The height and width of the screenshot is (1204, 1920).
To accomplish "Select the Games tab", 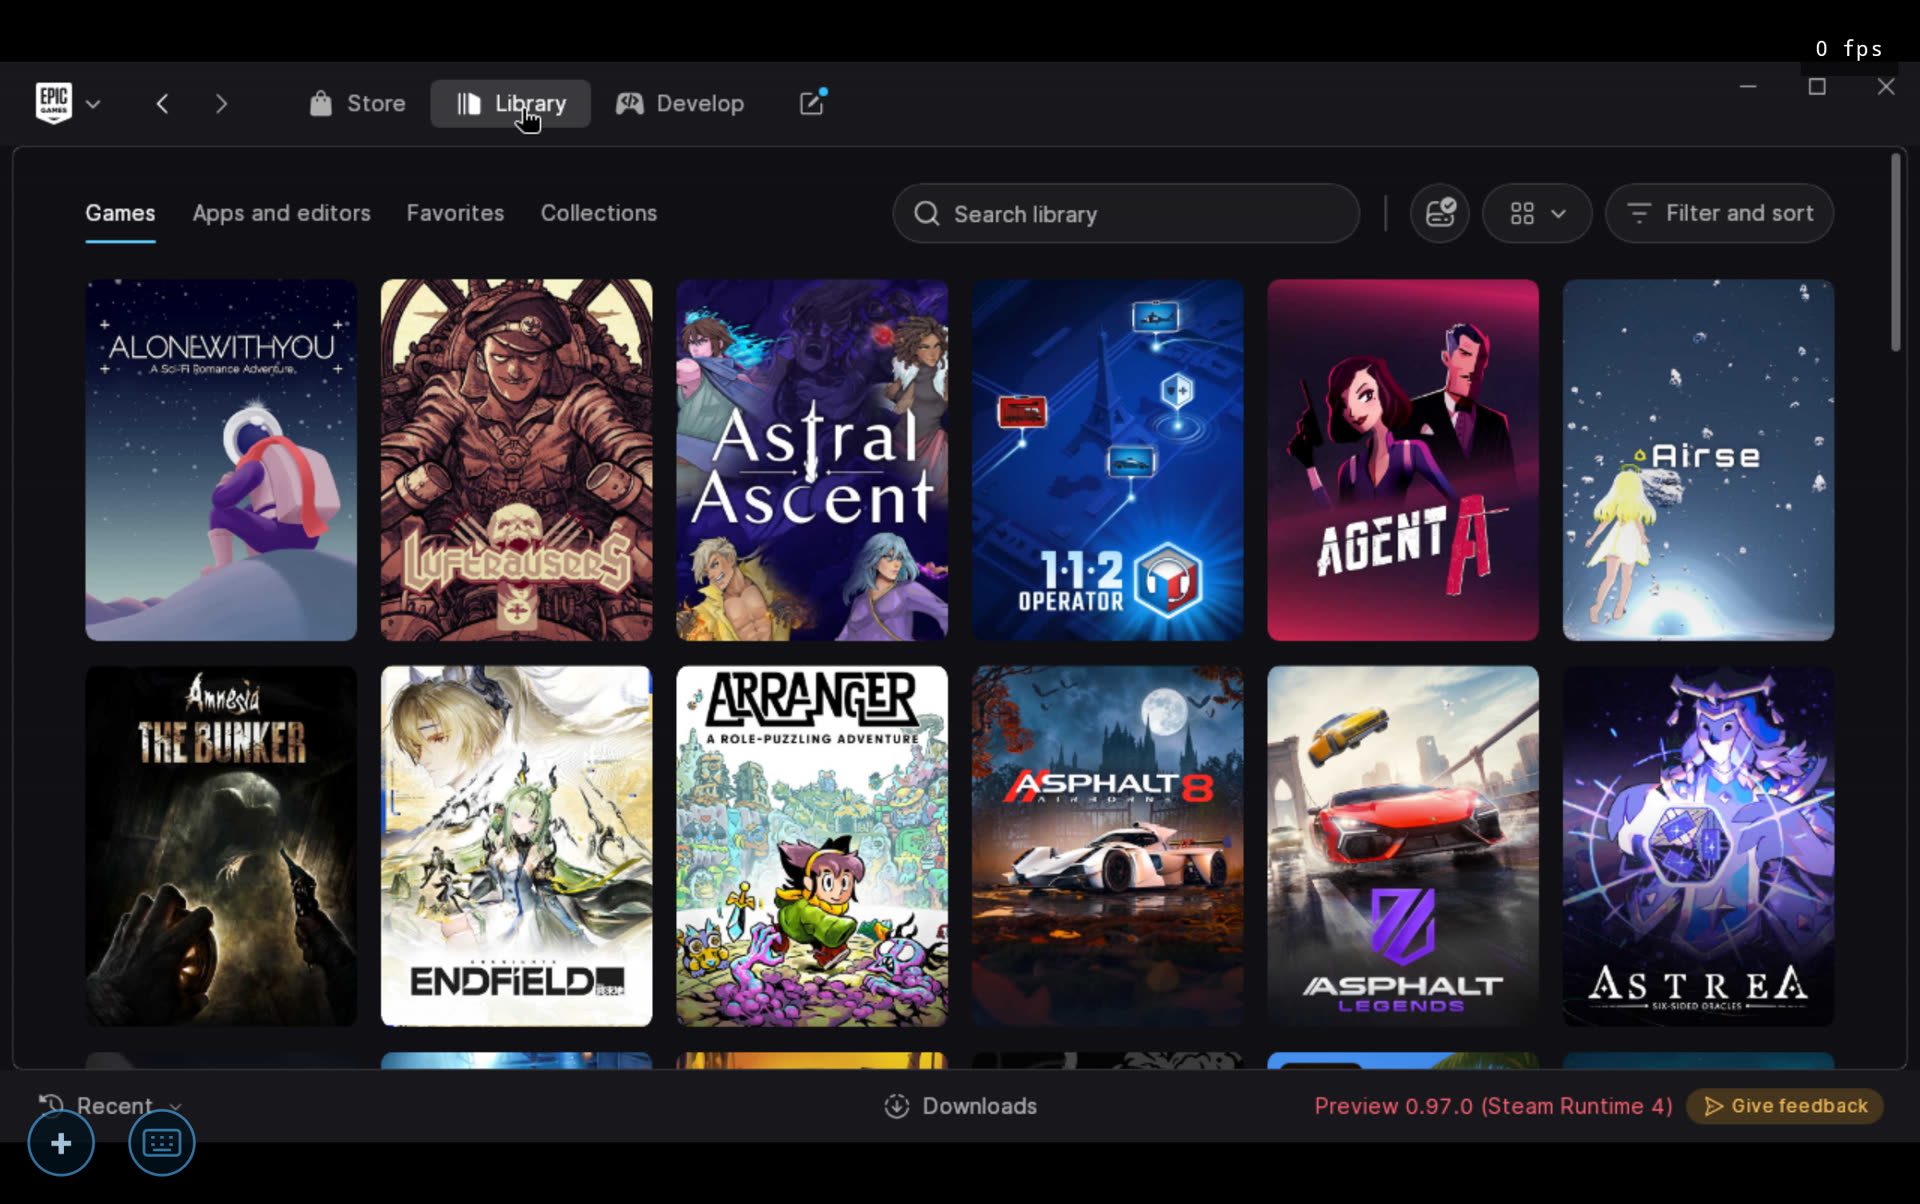I will [120, 213].
